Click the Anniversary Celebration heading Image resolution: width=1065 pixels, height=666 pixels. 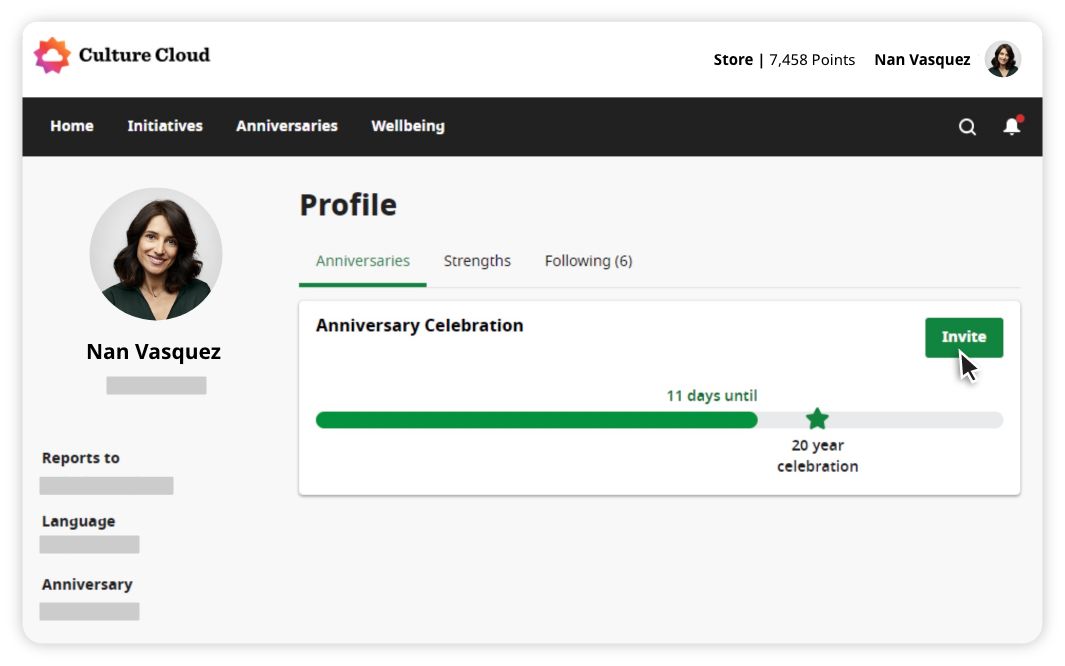tap(419, 326)
